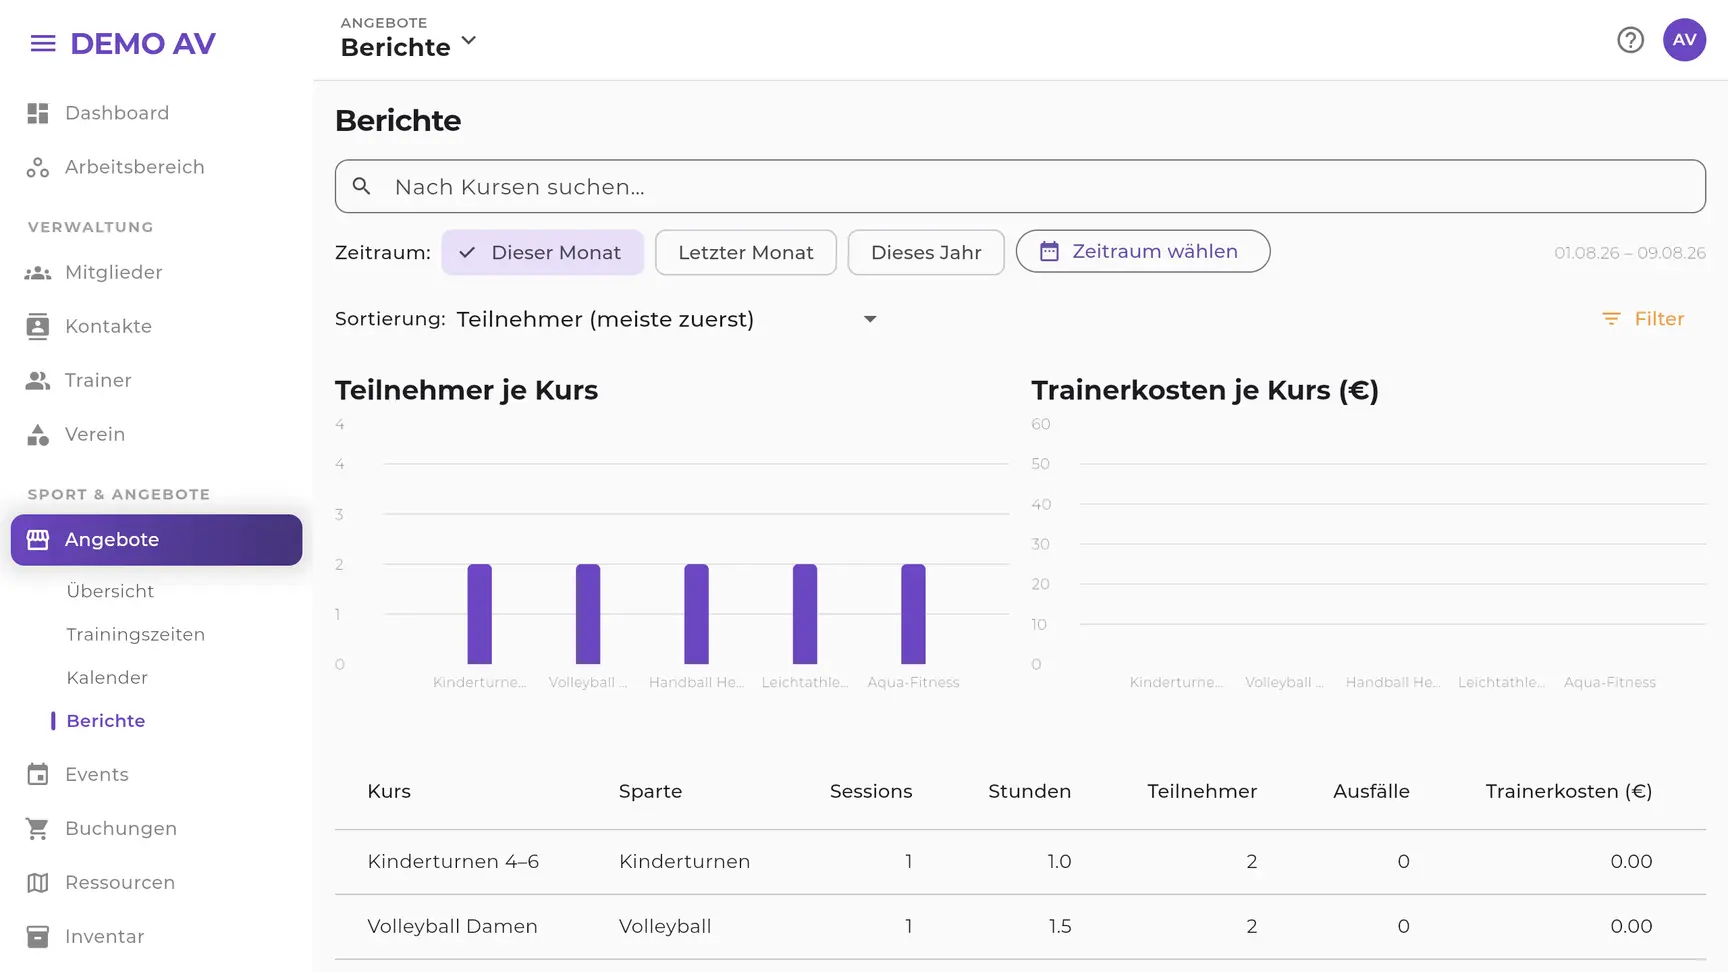Focus the Nach Kursen suchen field
The height and width of the screenshot is (972, 1728).
click(1020, 186)
